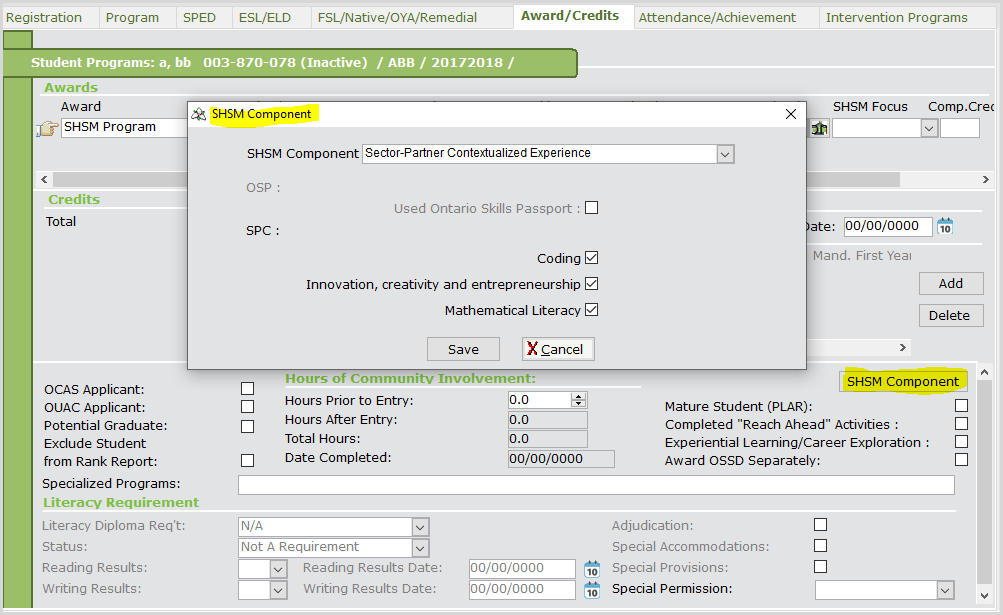
Task: Open the calendar picker next to the Date field
Action: click(x=943, y=226)
